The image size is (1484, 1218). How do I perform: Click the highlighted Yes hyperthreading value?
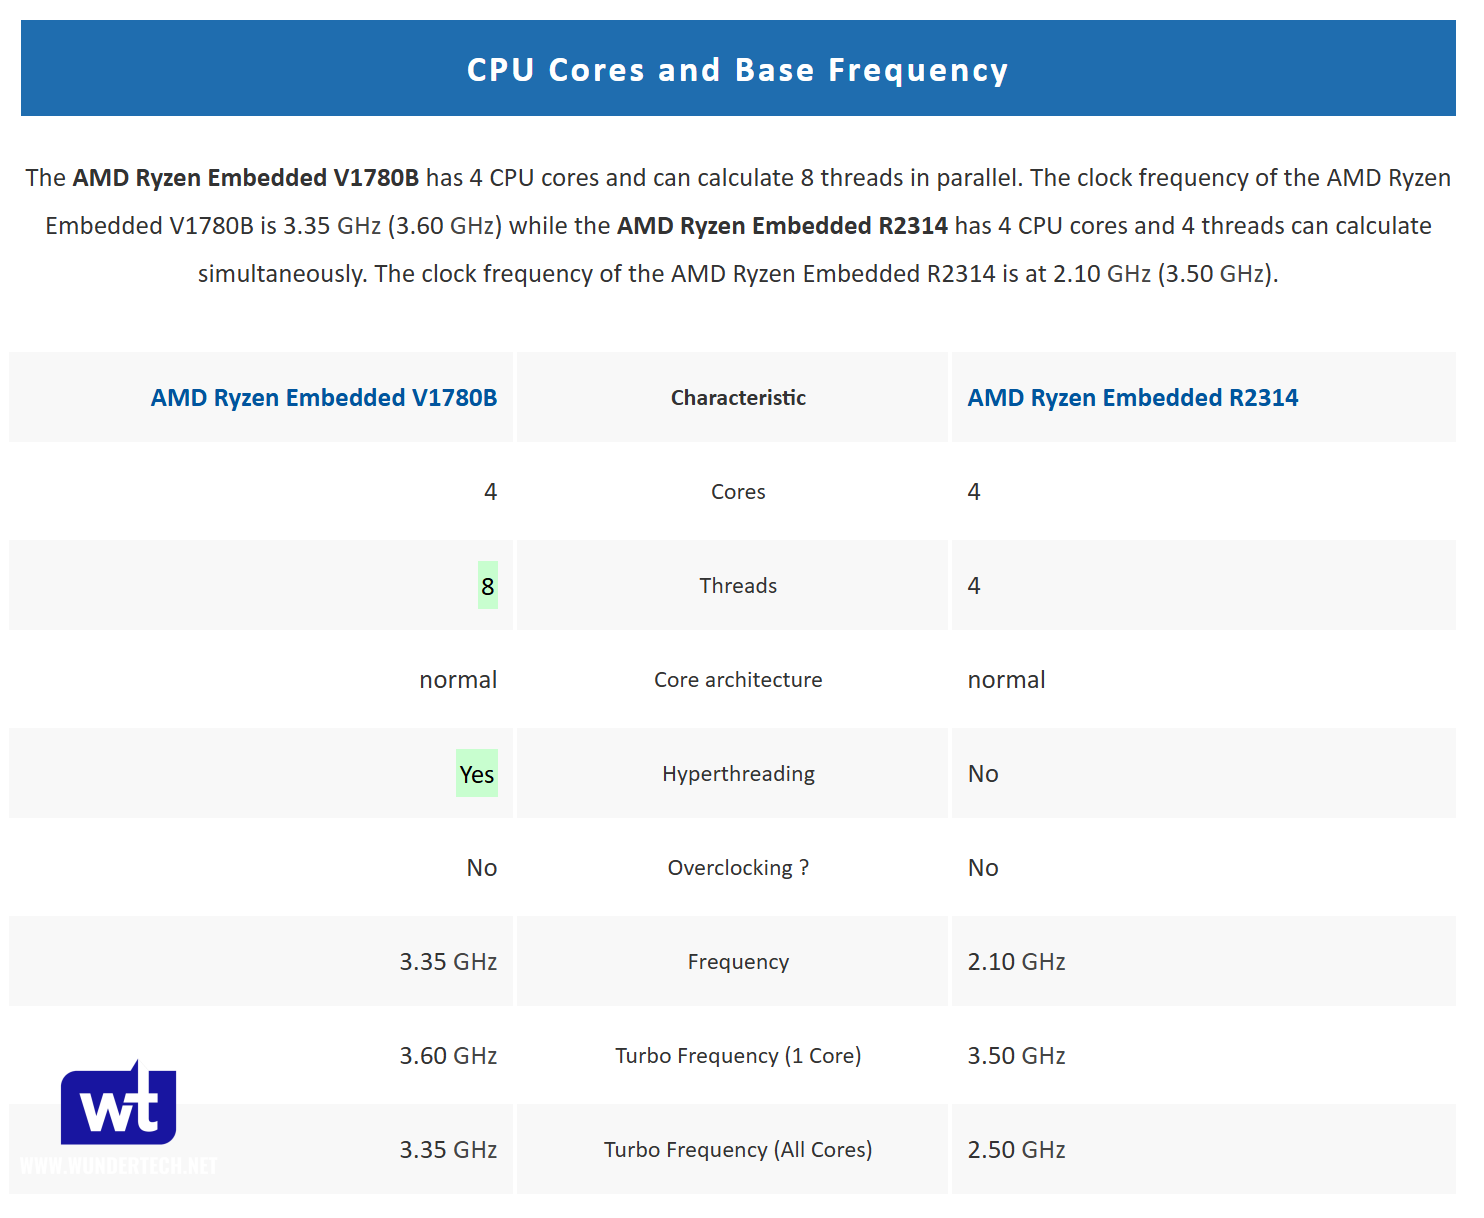pyautogui.click(x=477, y=774)
